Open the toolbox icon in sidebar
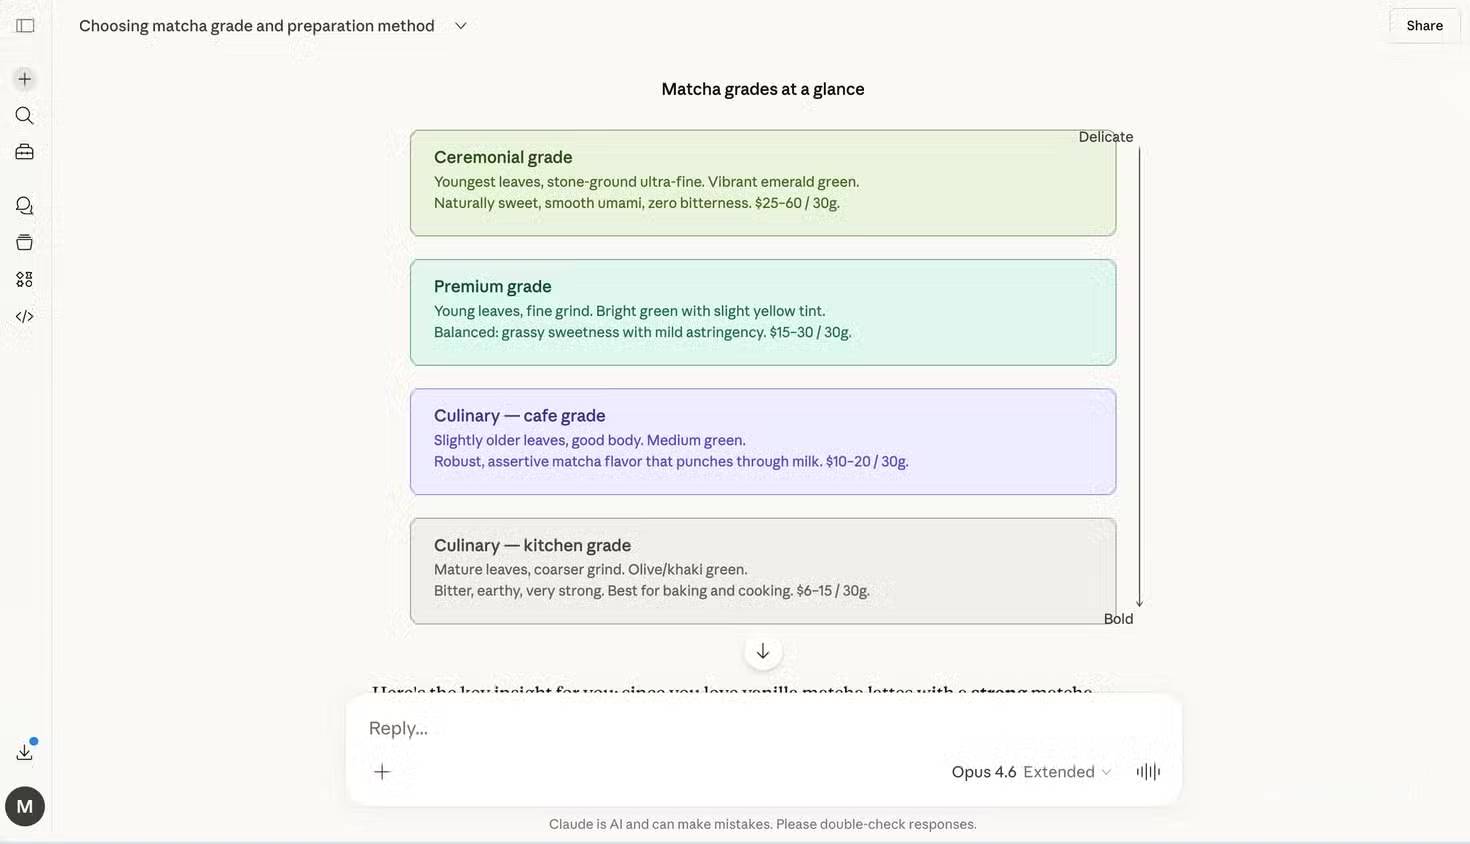 [25, 152]
